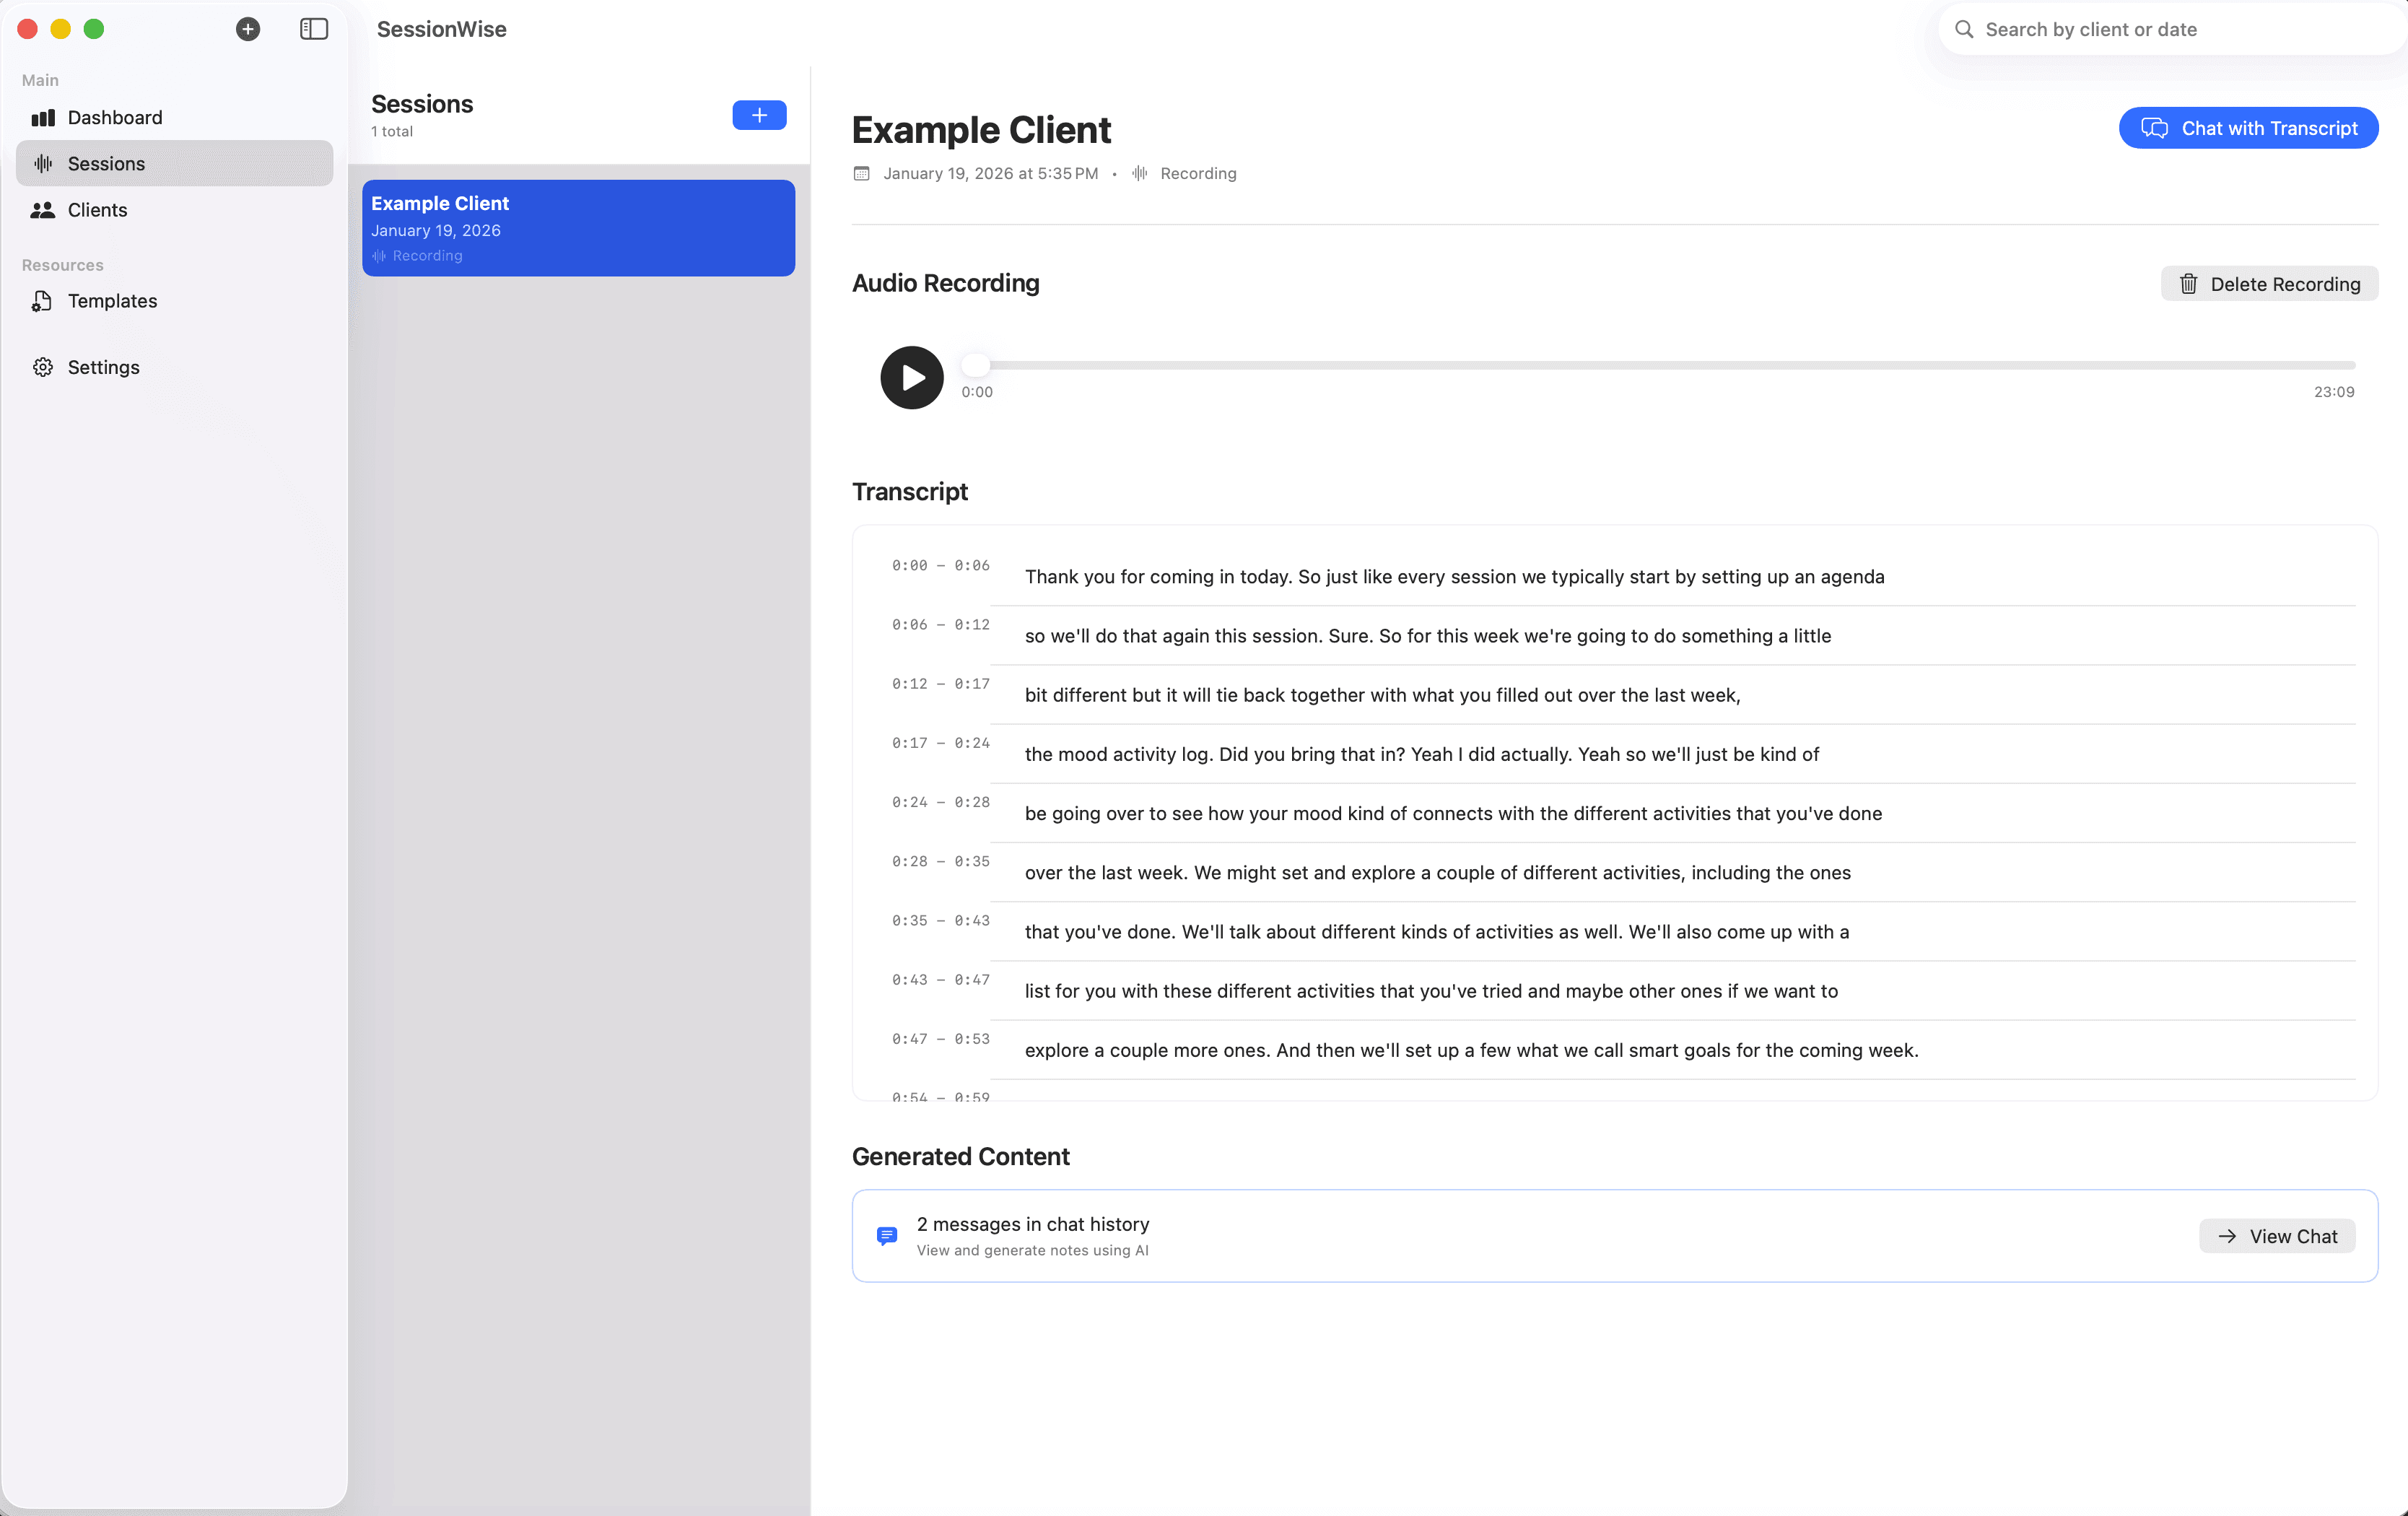Open the Clients list

pos(97,210)
